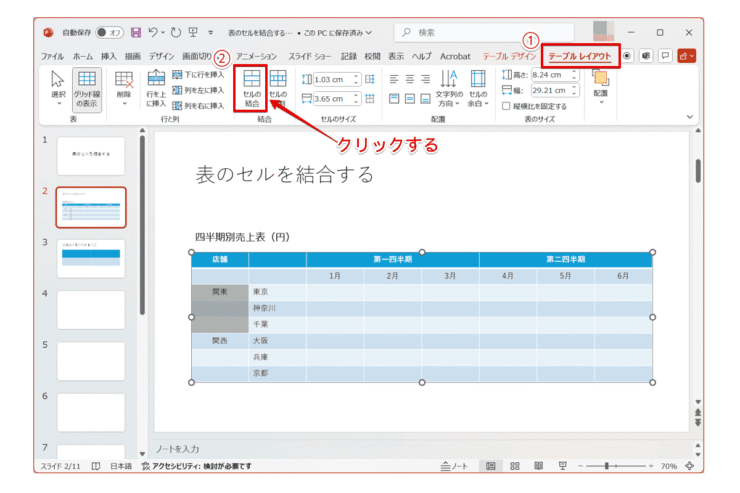Check lock aspect ratio (縦横比を固定する)
The height and width of the screenshot is (493, 740).
pos(506,106)
